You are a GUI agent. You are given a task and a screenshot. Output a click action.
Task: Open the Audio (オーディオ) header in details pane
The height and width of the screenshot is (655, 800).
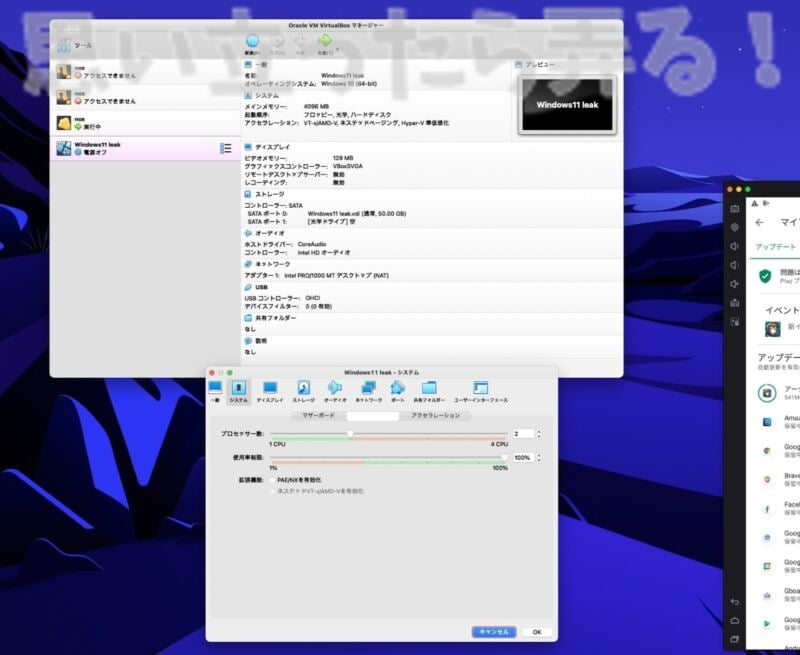264,233
